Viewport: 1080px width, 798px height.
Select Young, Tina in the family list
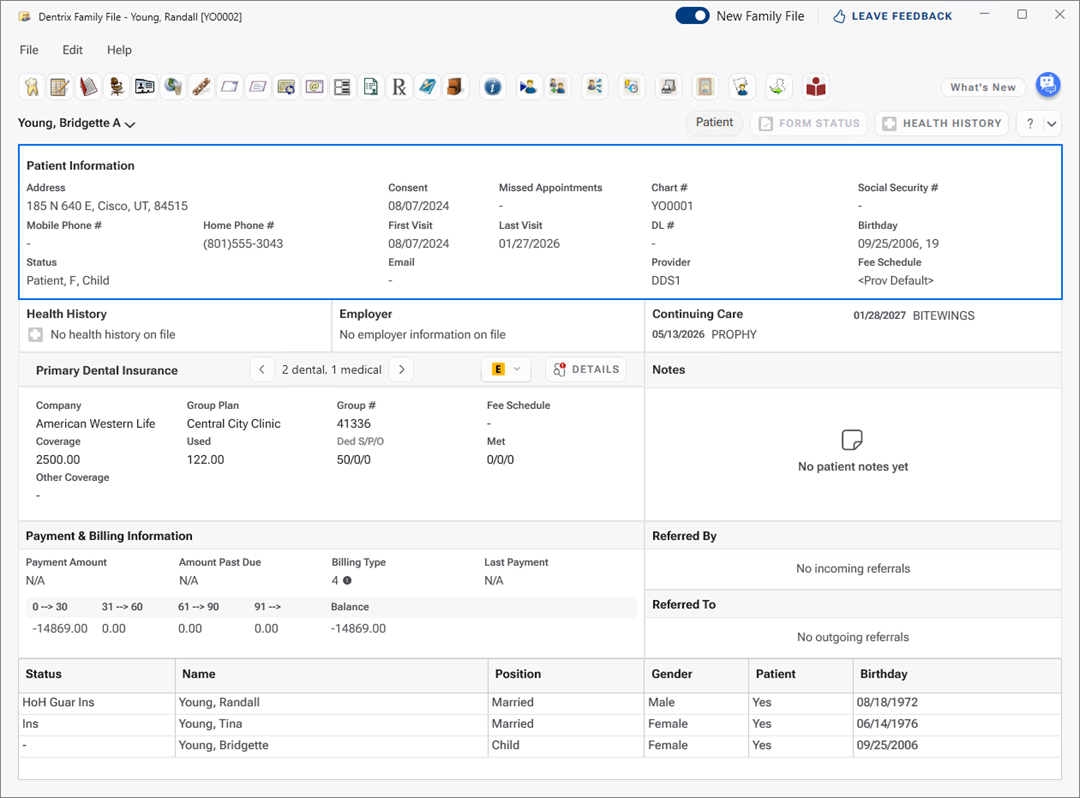coord(210,723)
